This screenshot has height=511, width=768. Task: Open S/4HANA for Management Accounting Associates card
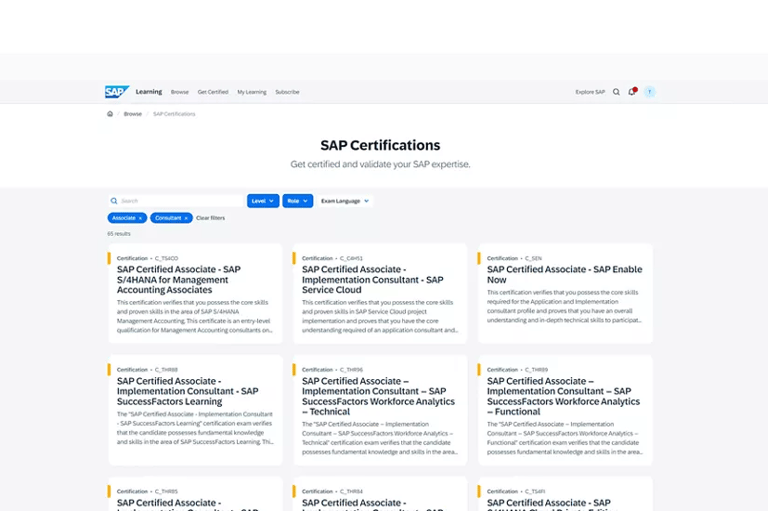(x=195, y=293)
